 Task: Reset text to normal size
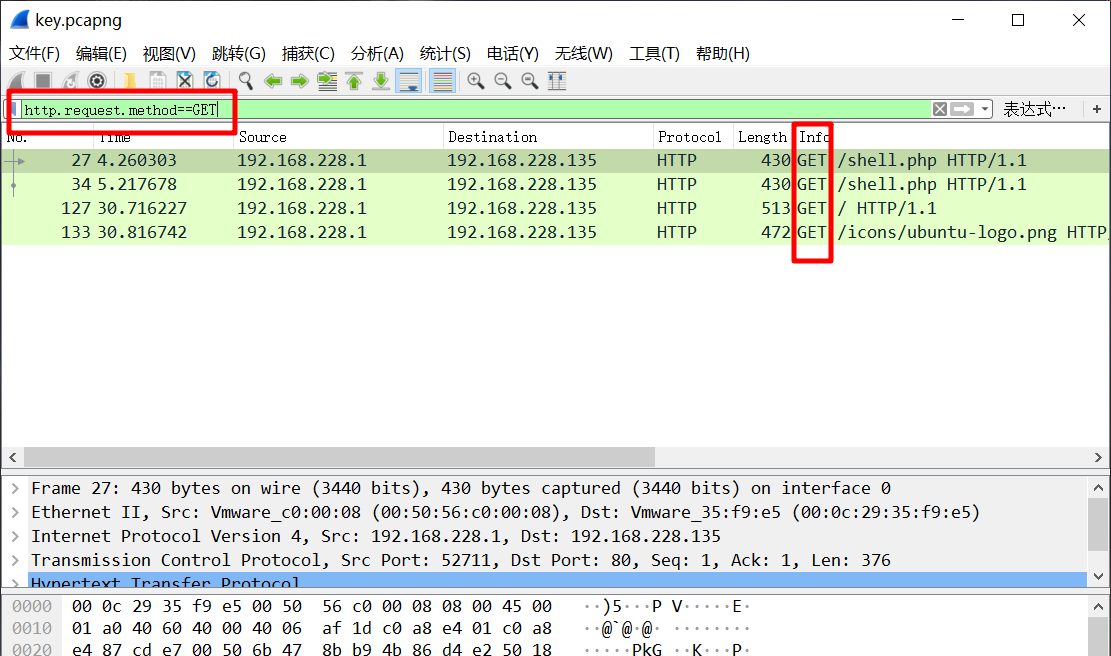coord(529,81)
